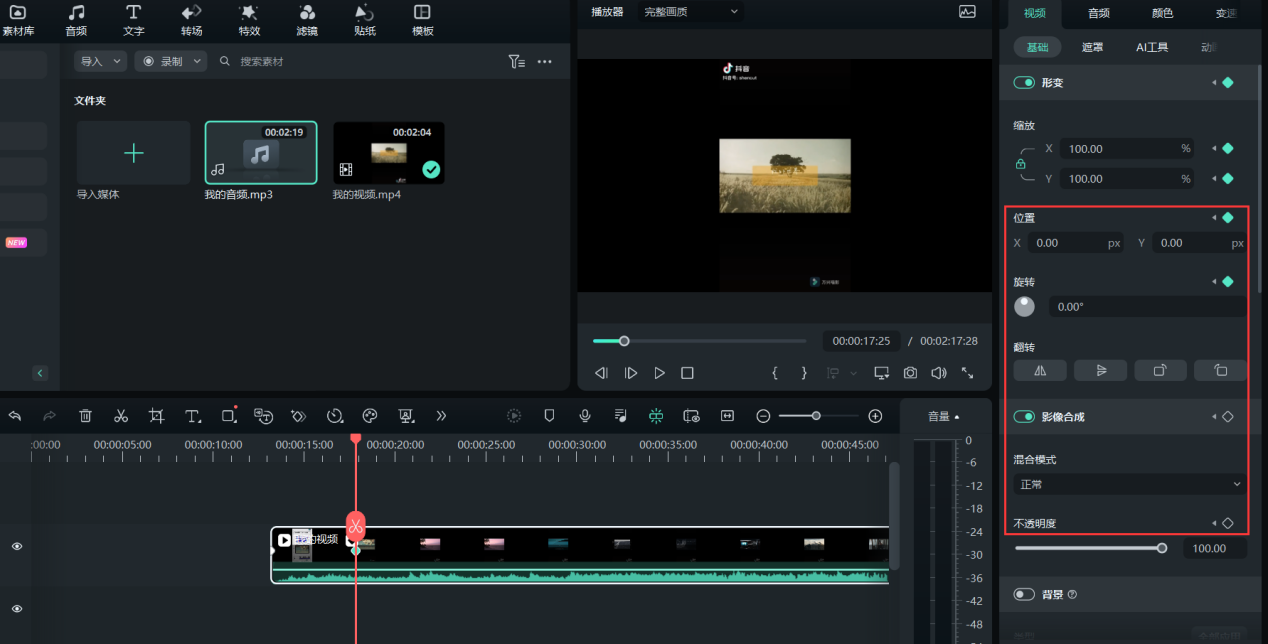This screenshot has width=1268, height=644.
Task: Open the 遮罩 mask sub-tab
Action: click(1092, 47)
